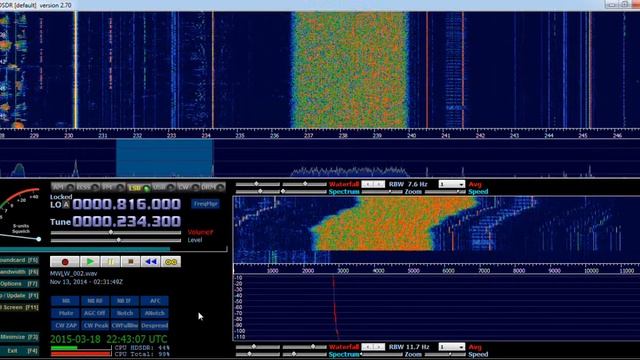Start recording with the red Record button
Image resolution: width=640 pixels, height=360 pixels.
click(x=64, y=262)
